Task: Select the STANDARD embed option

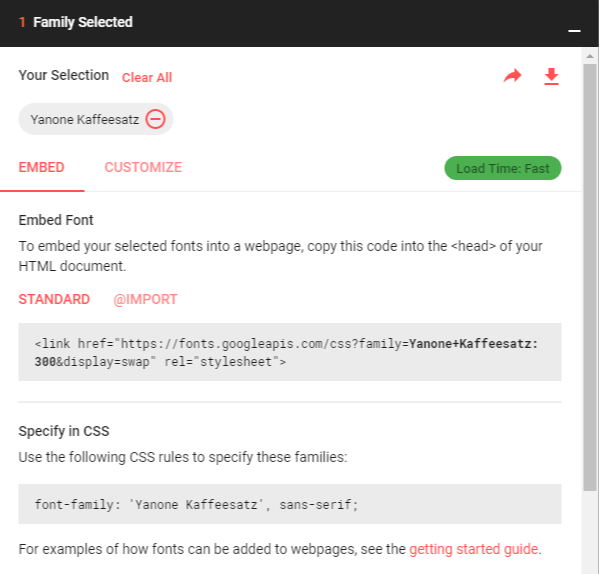Action: 54,299
